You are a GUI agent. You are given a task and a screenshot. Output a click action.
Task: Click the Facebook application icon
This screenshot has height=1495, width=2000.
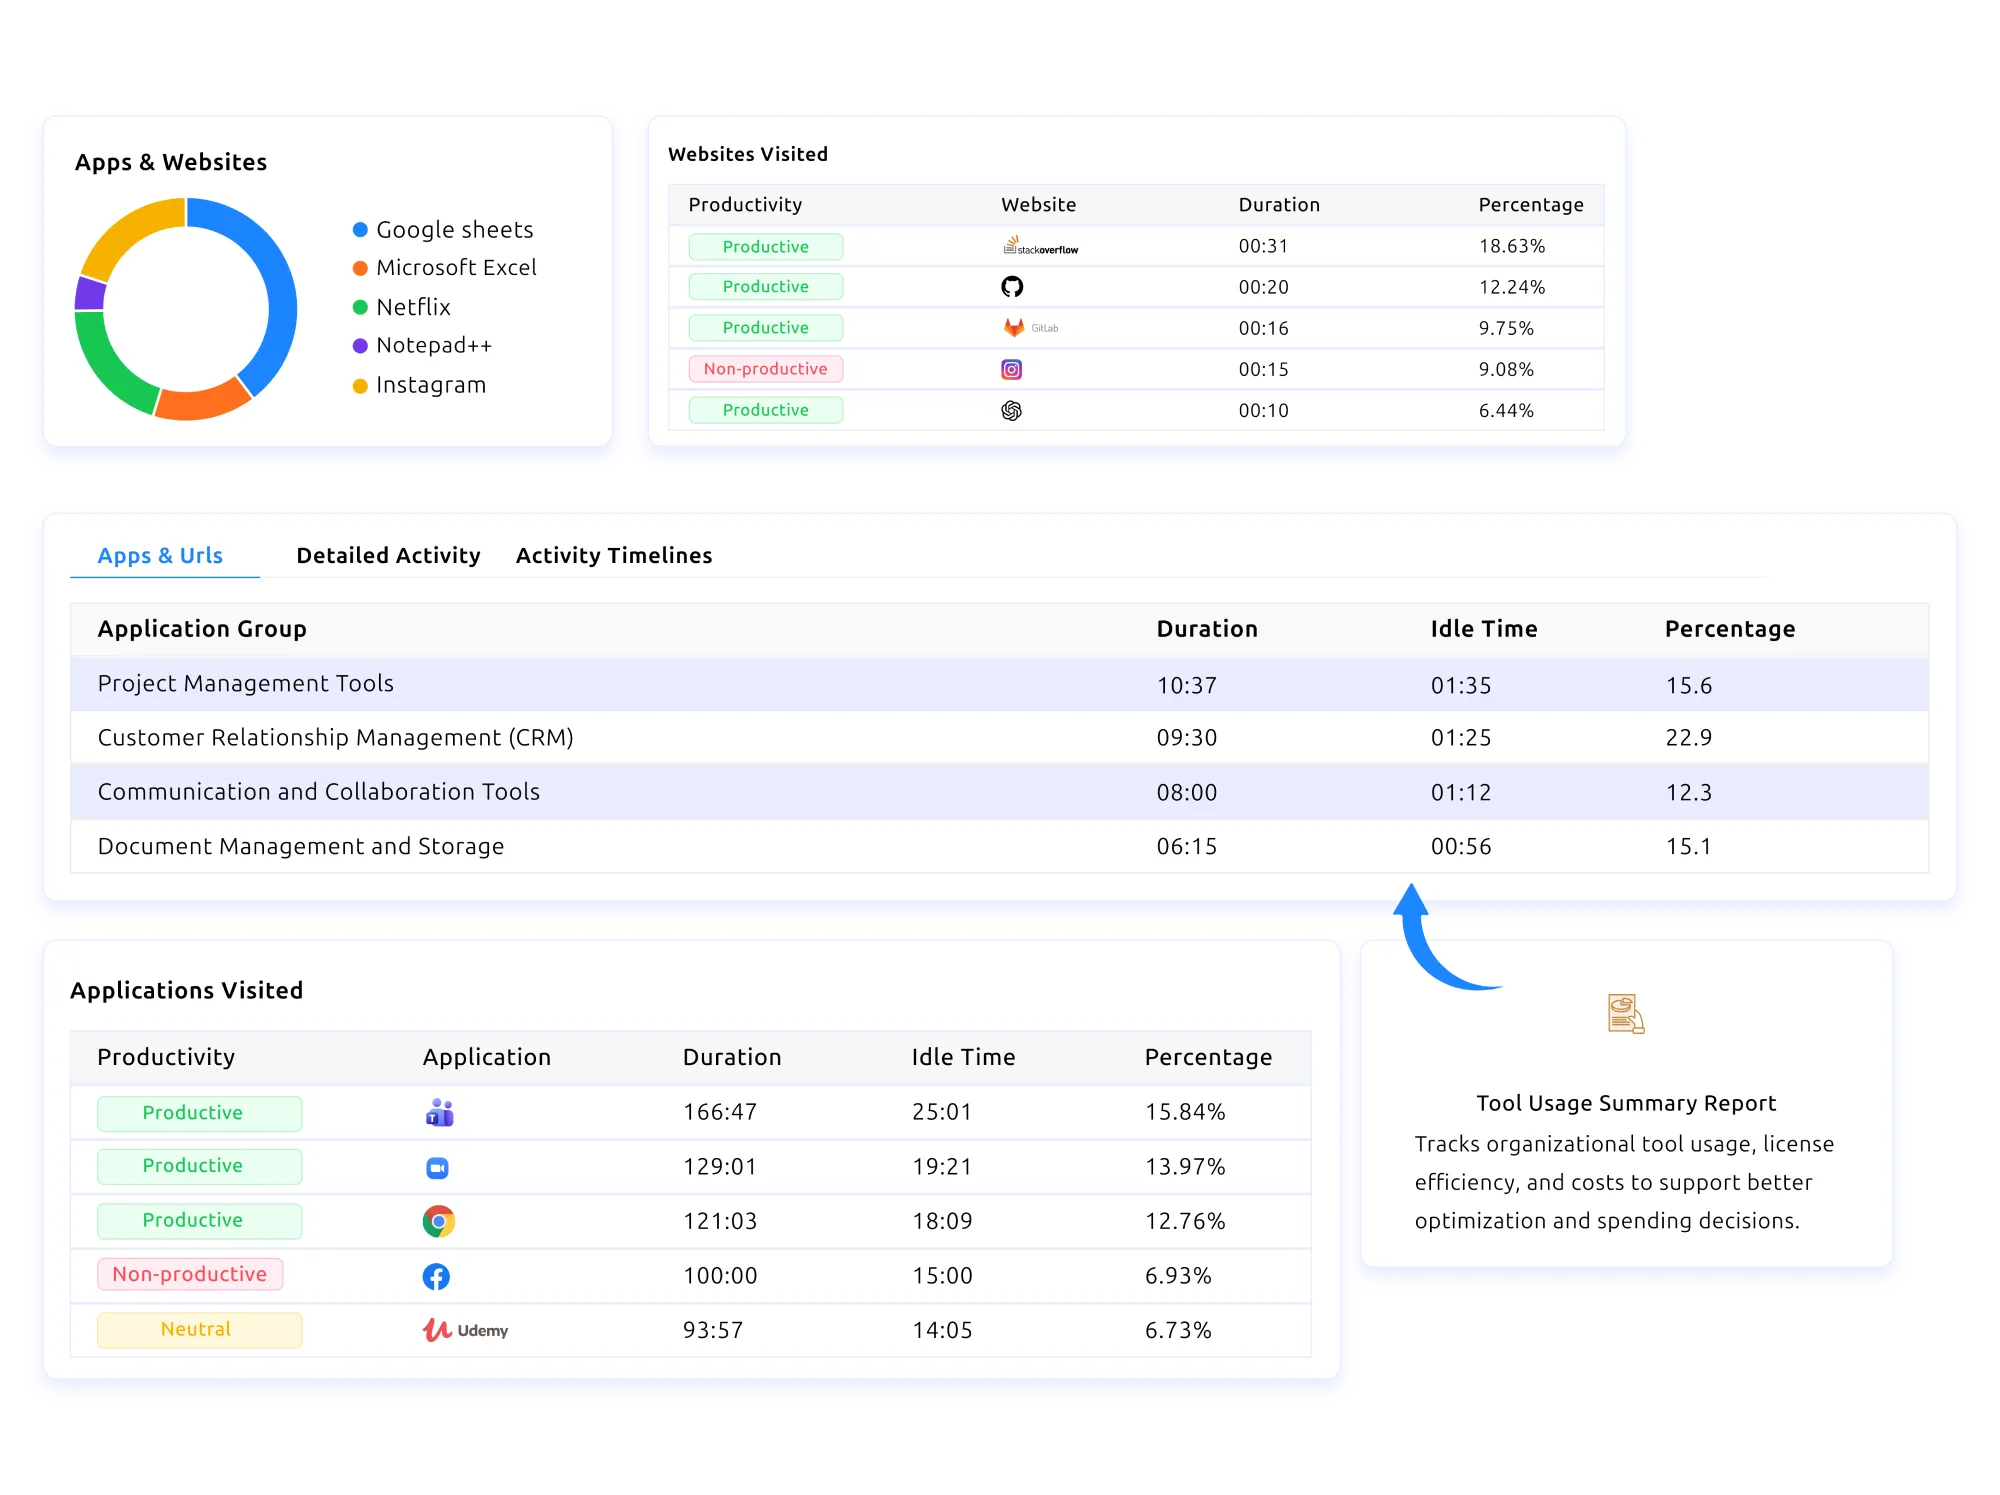tap(436, 1276)
